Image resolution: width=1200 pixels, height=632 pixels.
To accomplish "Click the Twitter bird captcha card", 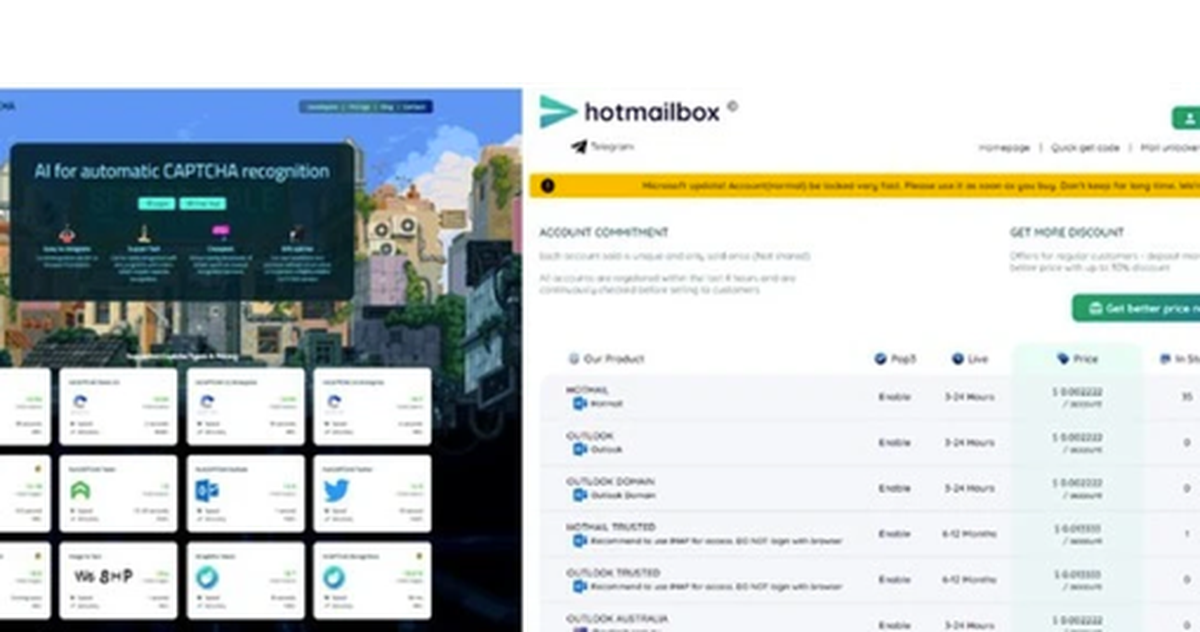I will click(x=372, y=493).
